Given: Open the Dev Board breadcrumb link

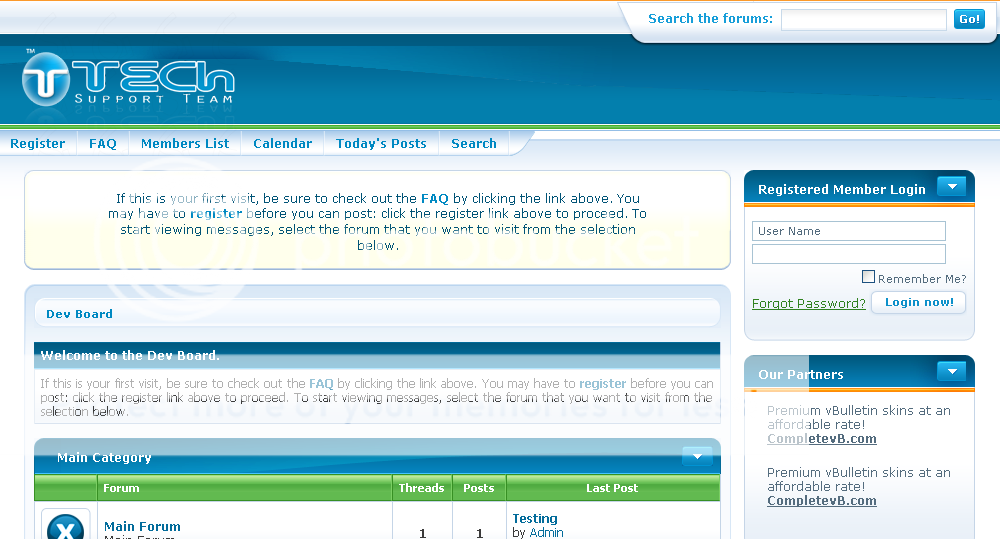Looking at the screenshot, I should [79, 314].
